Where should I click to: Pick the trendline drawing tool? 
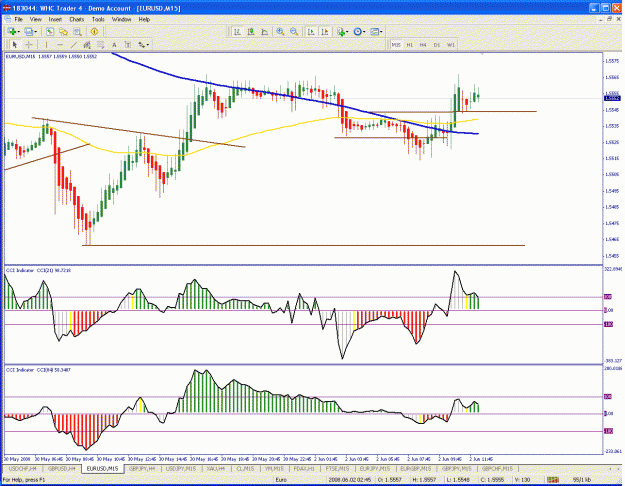point(73,45)
